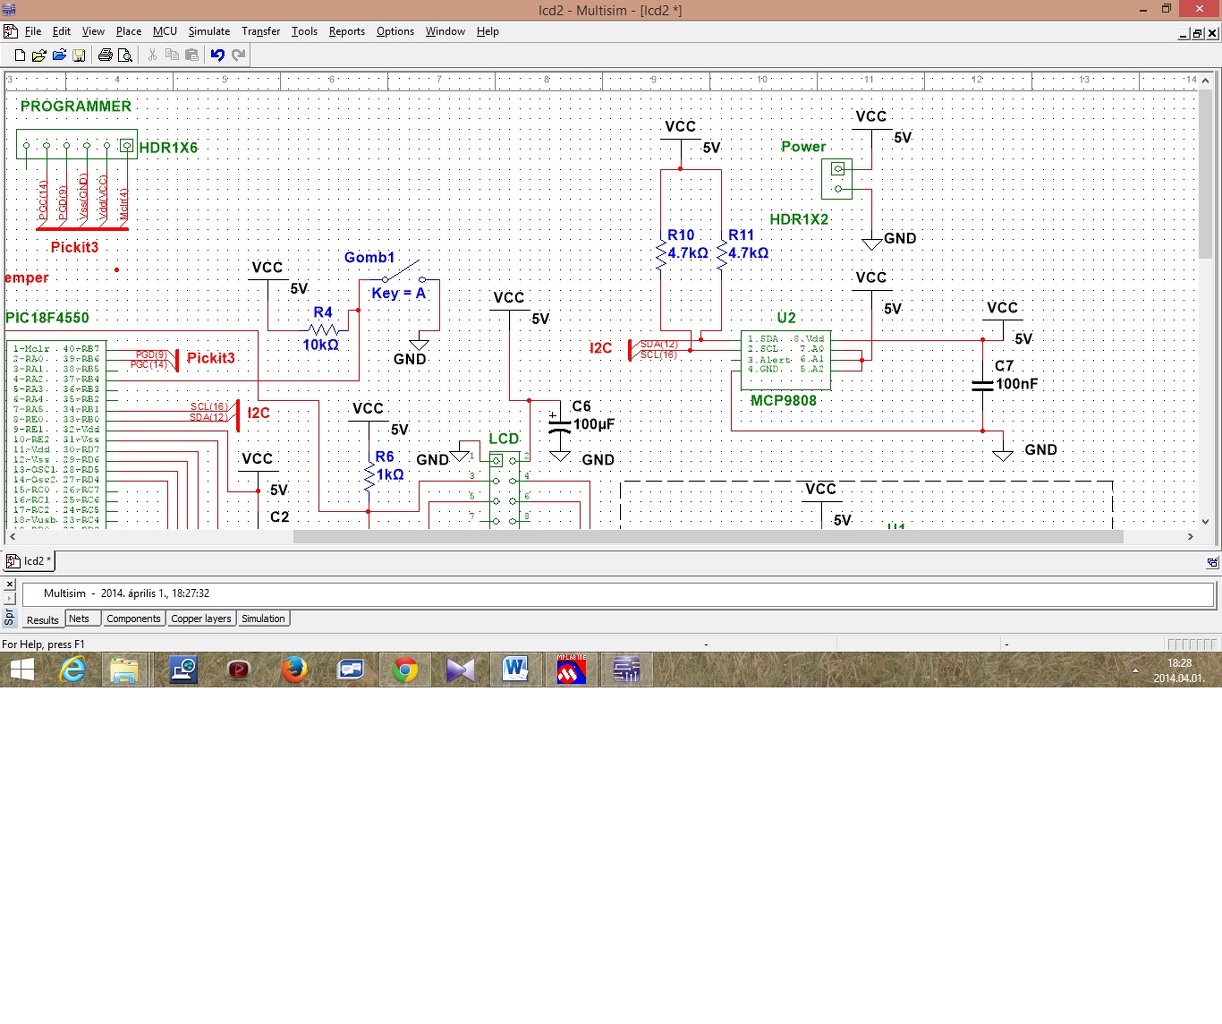Switch to Microsoft Word in taskbar

point(515,670)
